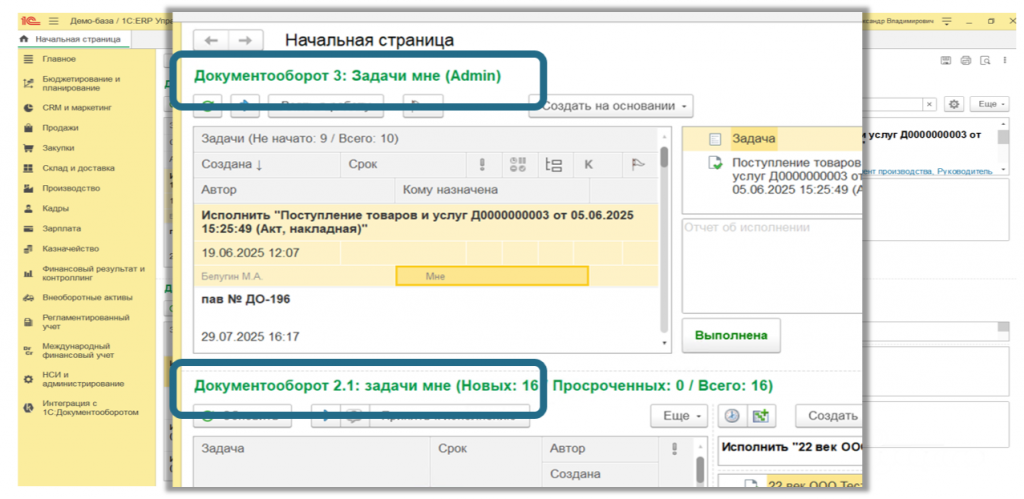Click the Закупки cart icon in sidebar
The image size is (1024, 499).
point(28,148)
